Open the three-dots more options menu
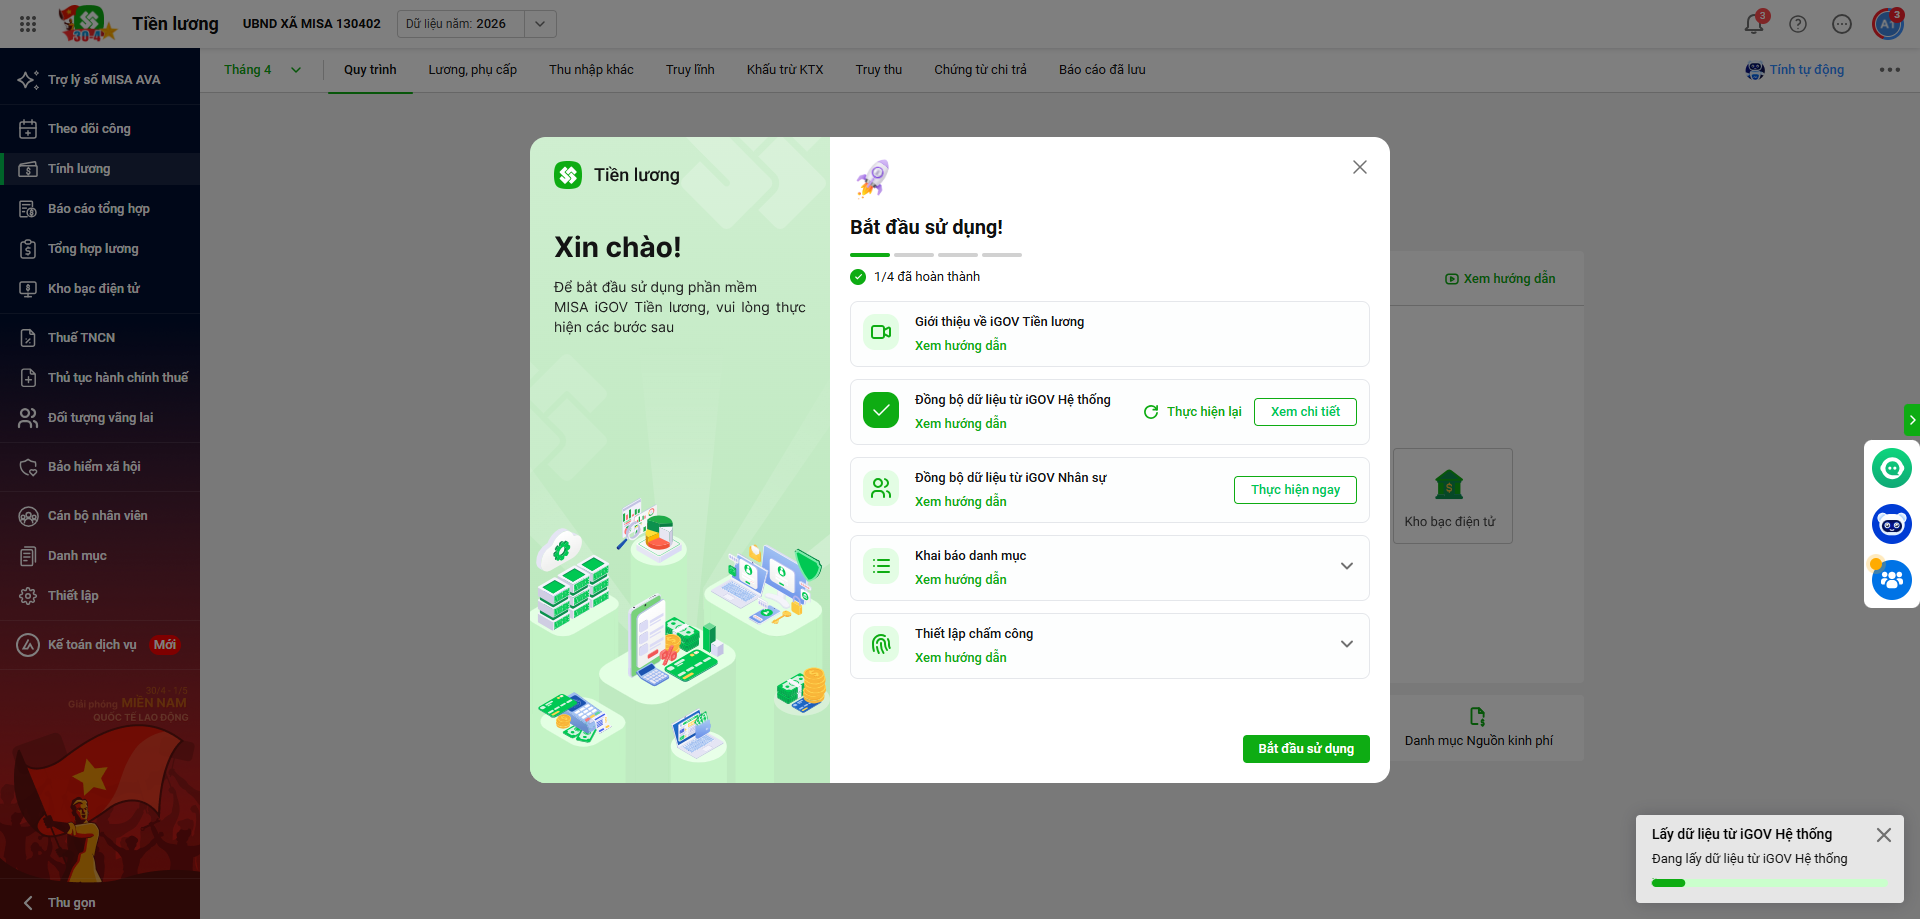 (x=1889, y=70)
